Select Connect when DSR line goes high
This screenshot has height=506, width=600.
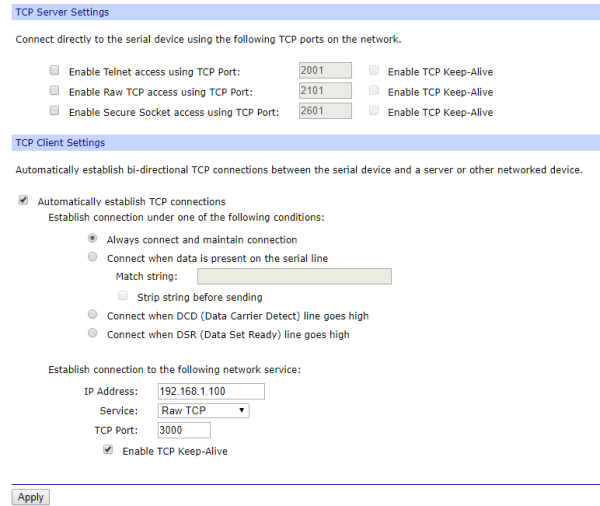[92, 333]
